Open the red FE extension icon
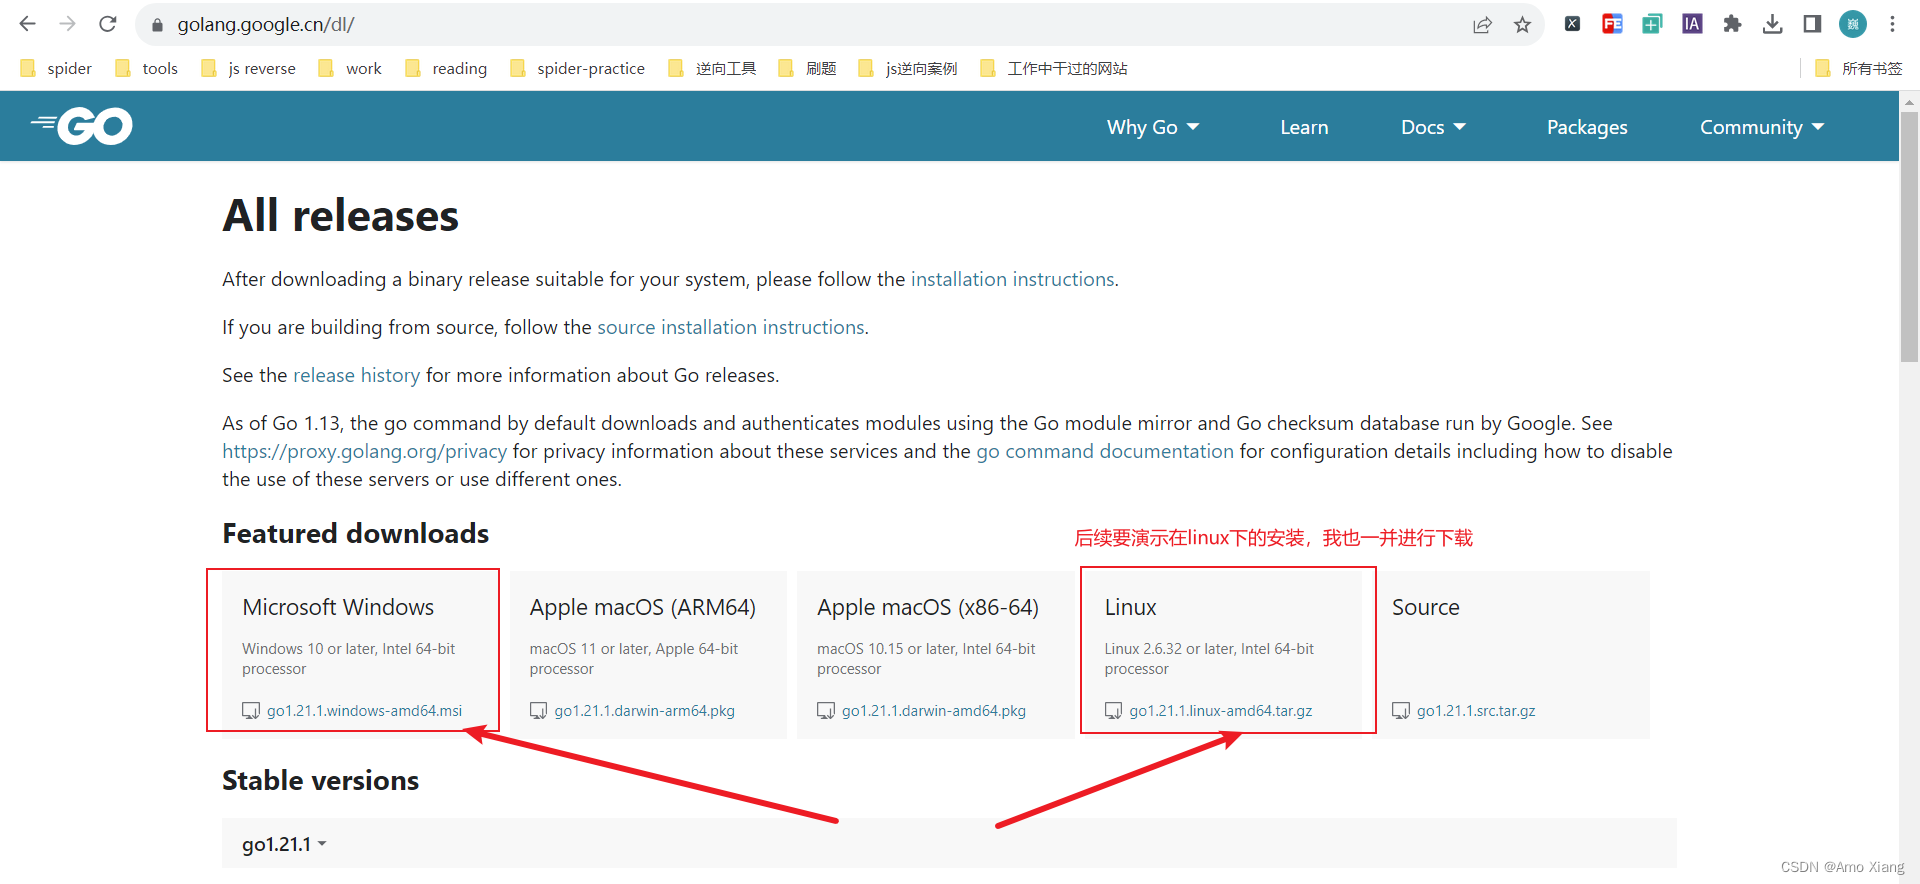 (1612, 24)
